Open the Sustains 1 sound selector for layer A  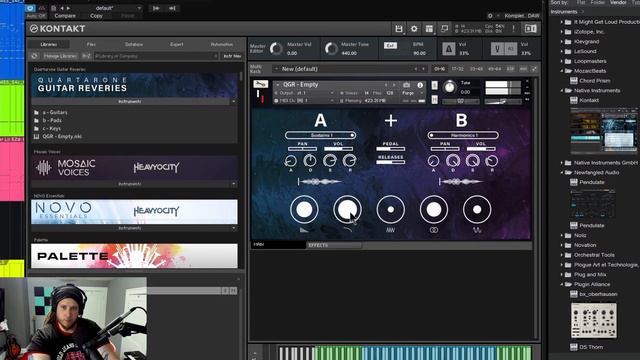[320, 135]
